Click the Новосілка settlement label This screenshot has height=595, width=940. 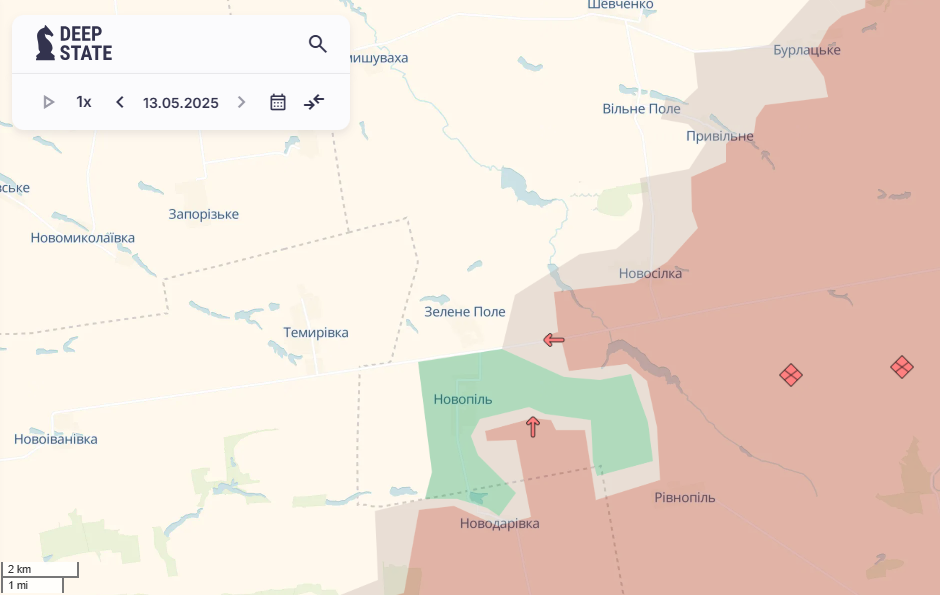(650, 273)
